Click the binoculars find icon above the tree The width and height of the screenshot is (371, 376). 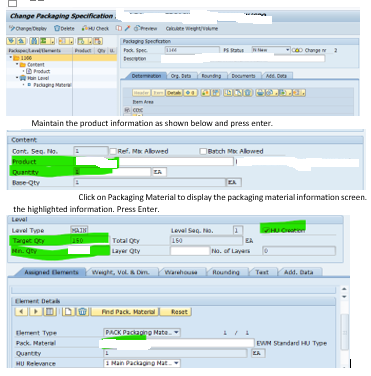coord(33,41)
